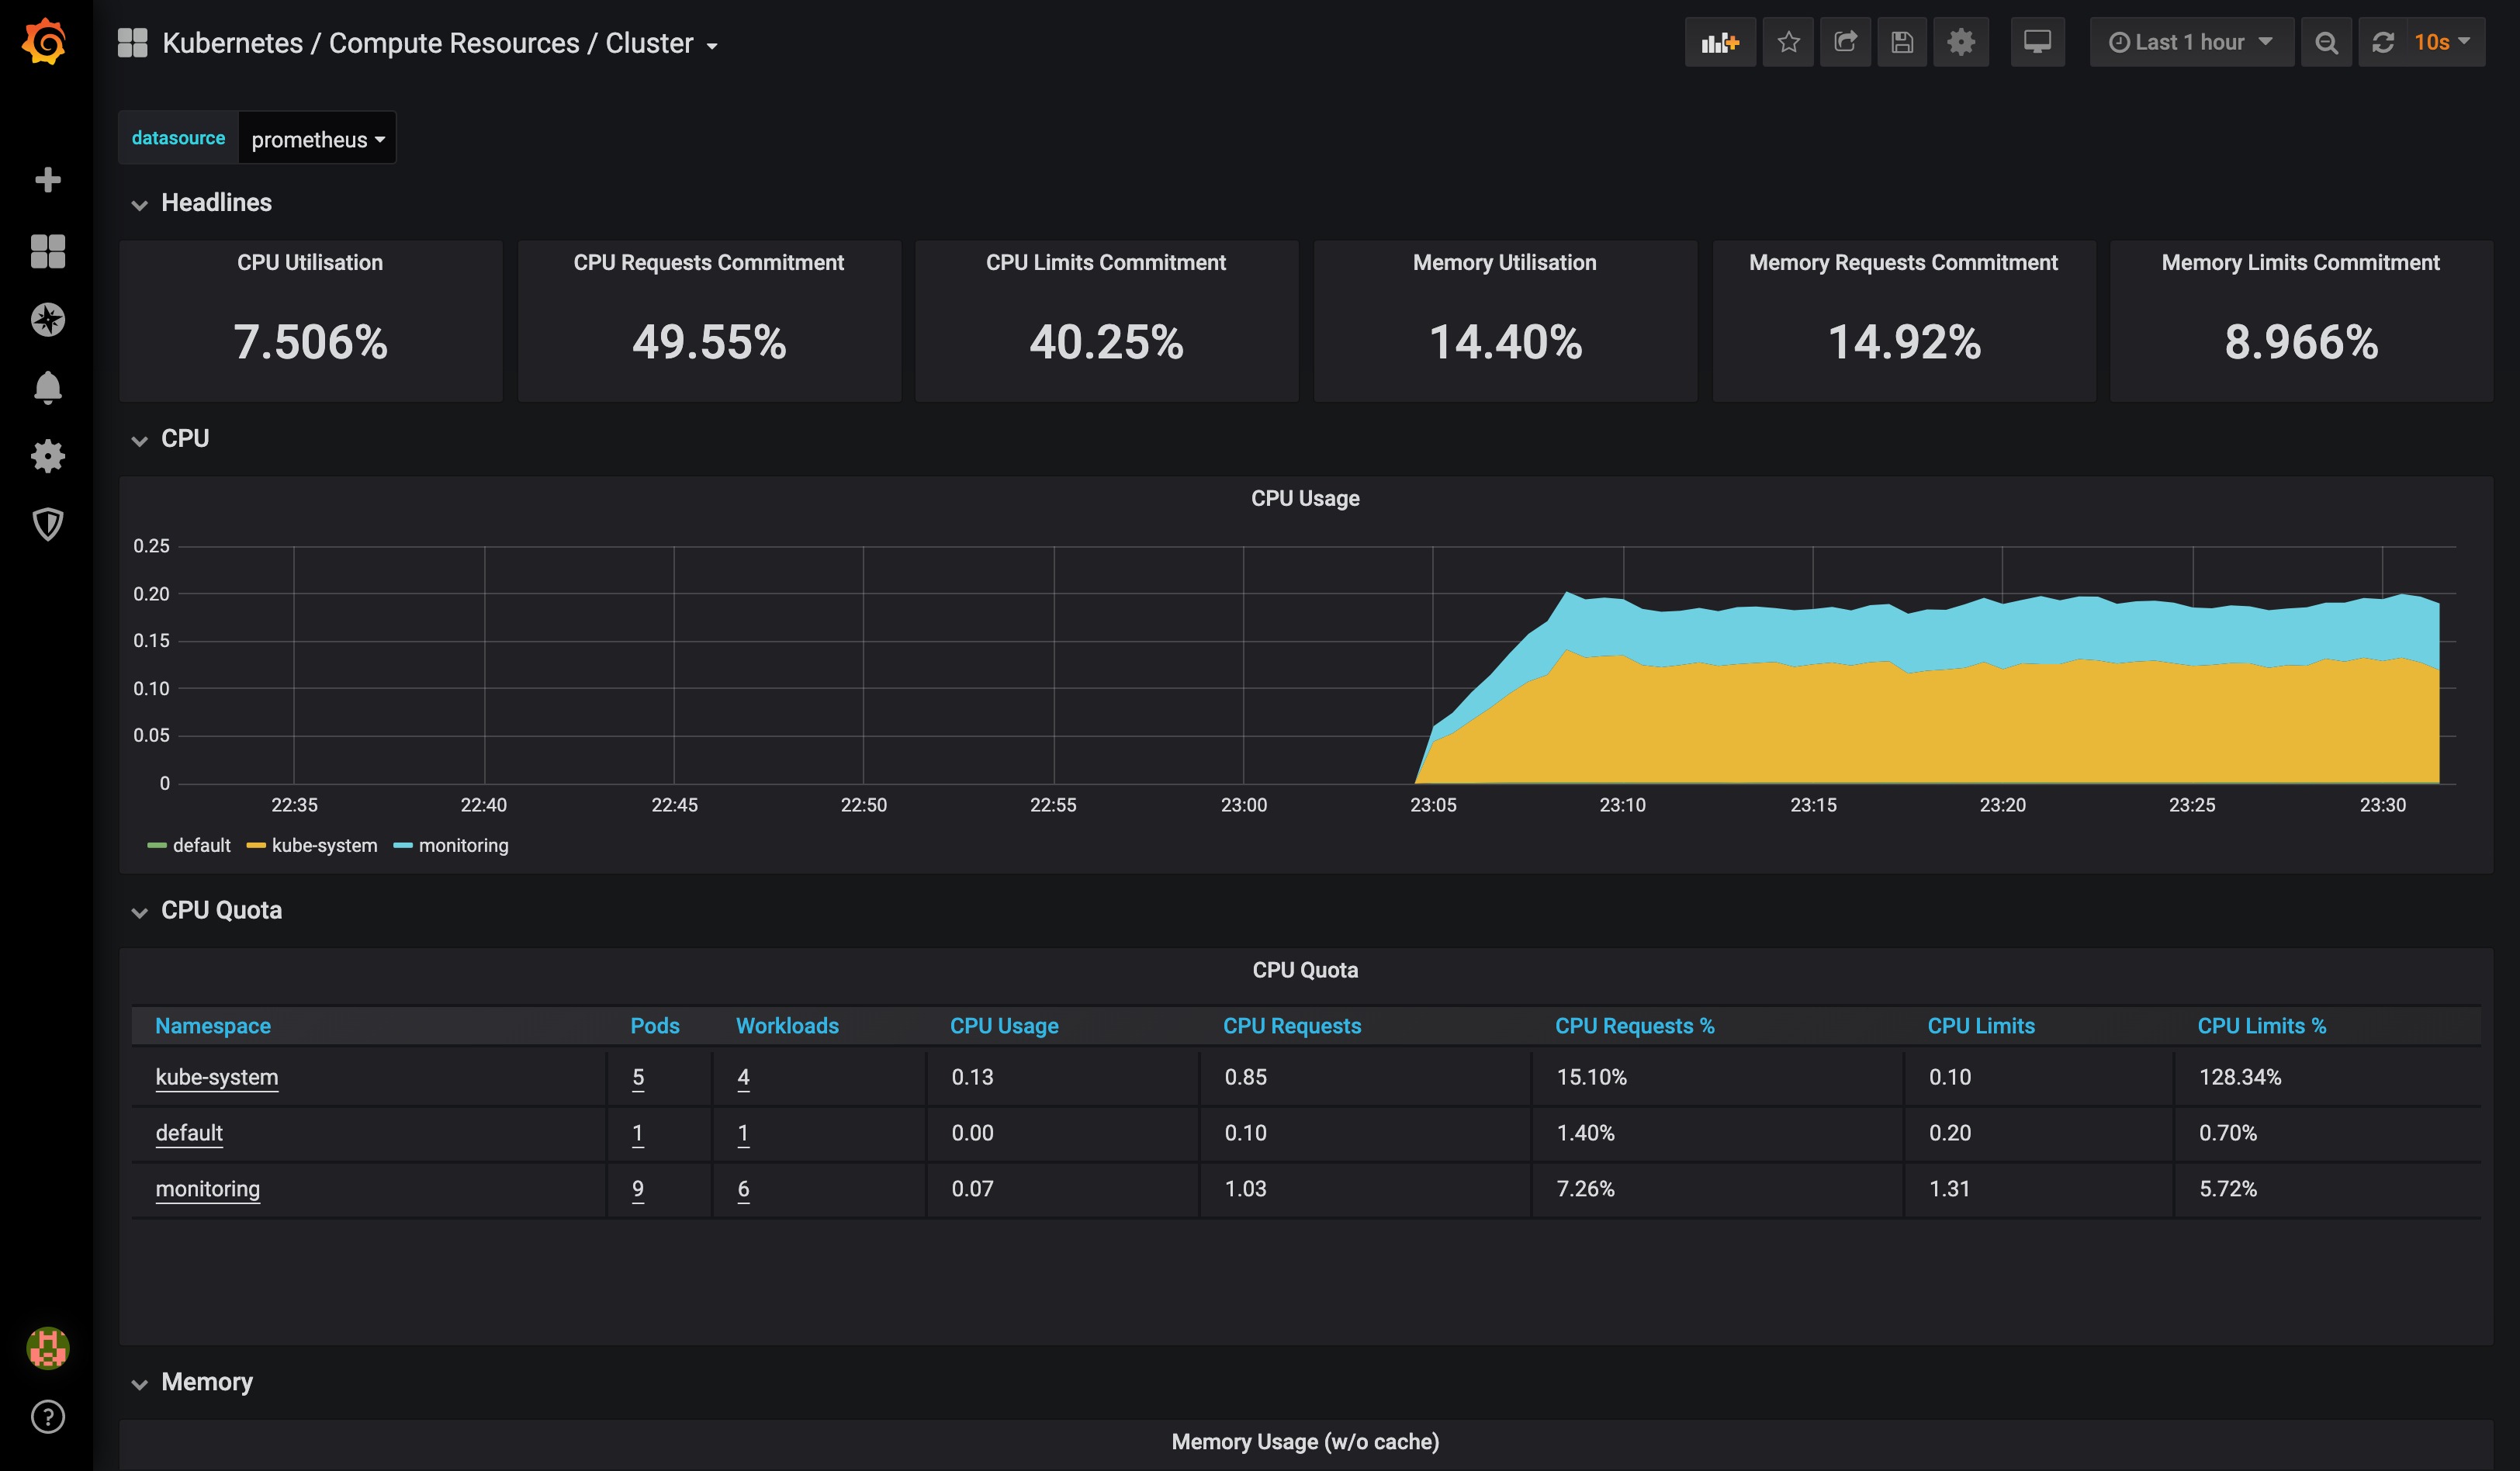
Task: Open Server Admin shield icon
Action: pyautogui.click(x=47, y=524)
